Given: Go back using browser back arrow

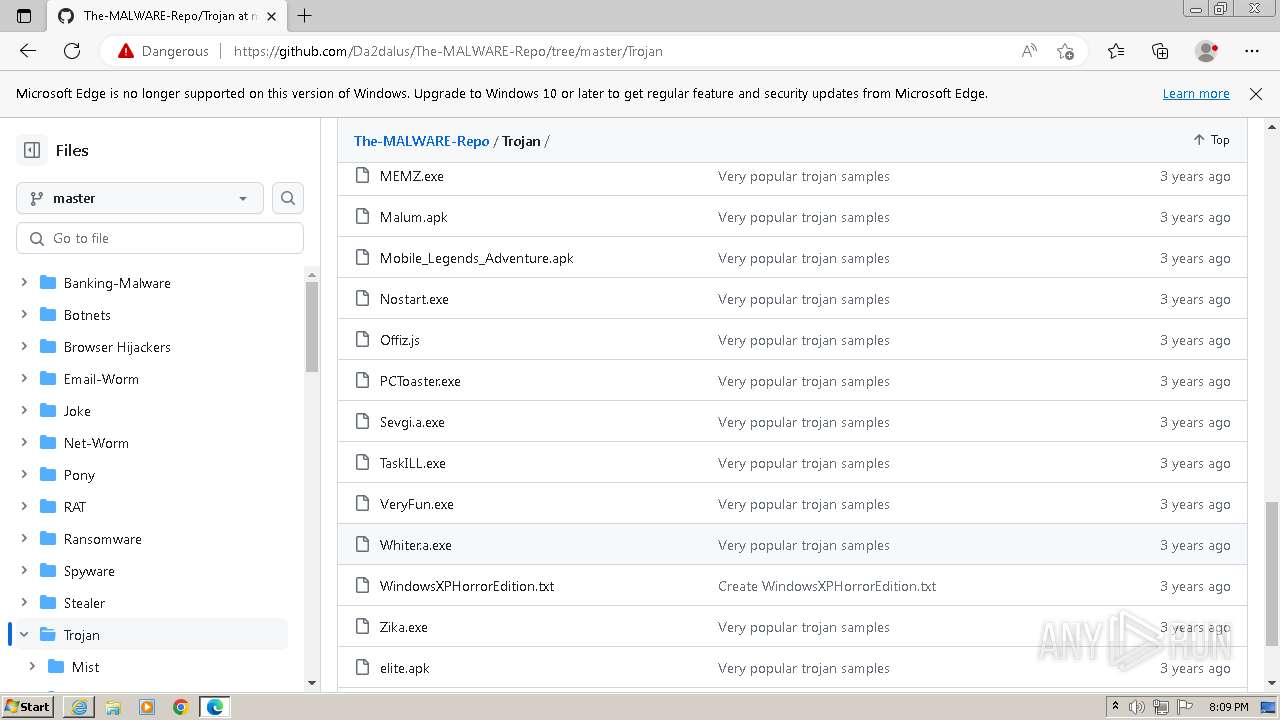Looking at the screenshot, I should (28, 51).
